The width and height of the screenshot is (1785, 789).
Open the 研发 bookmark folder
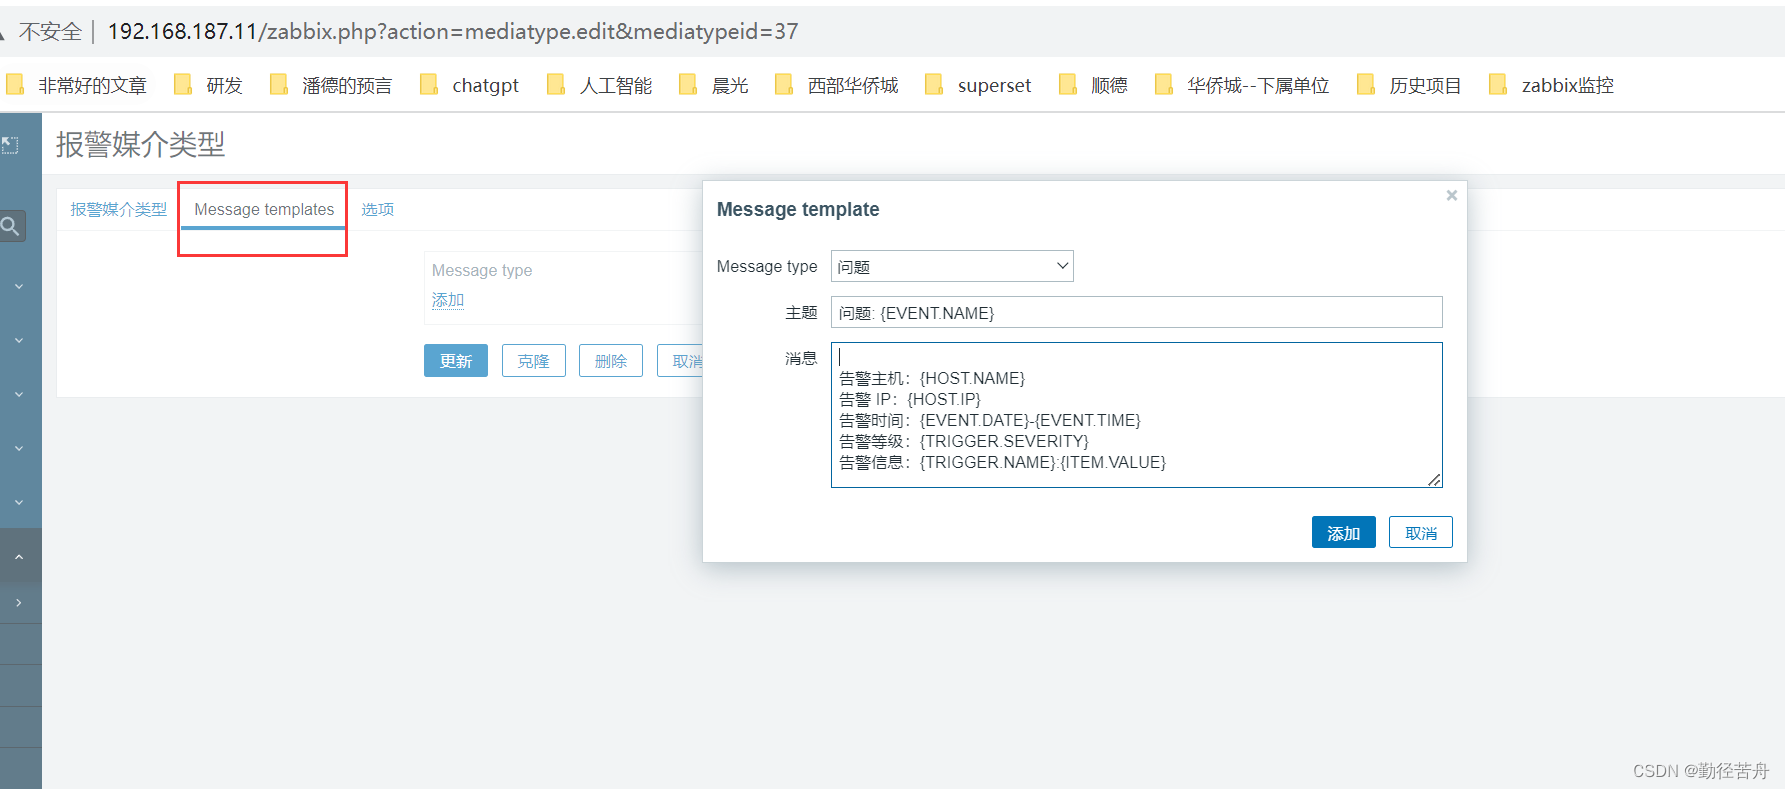209,85
